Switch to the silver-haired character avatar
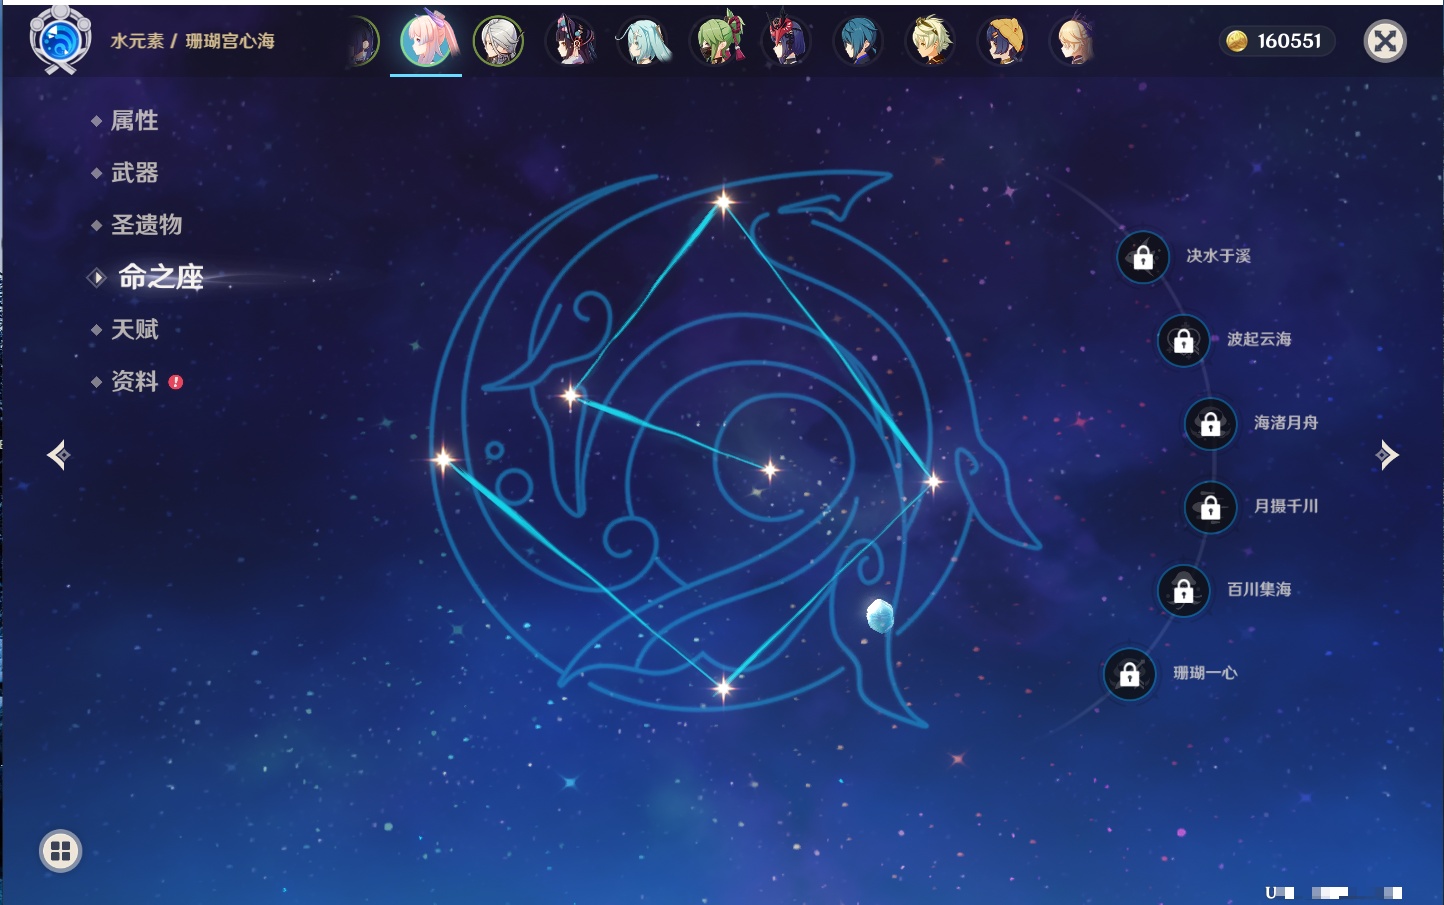The width and height of the screenshot is (1444, 905). 498,42
